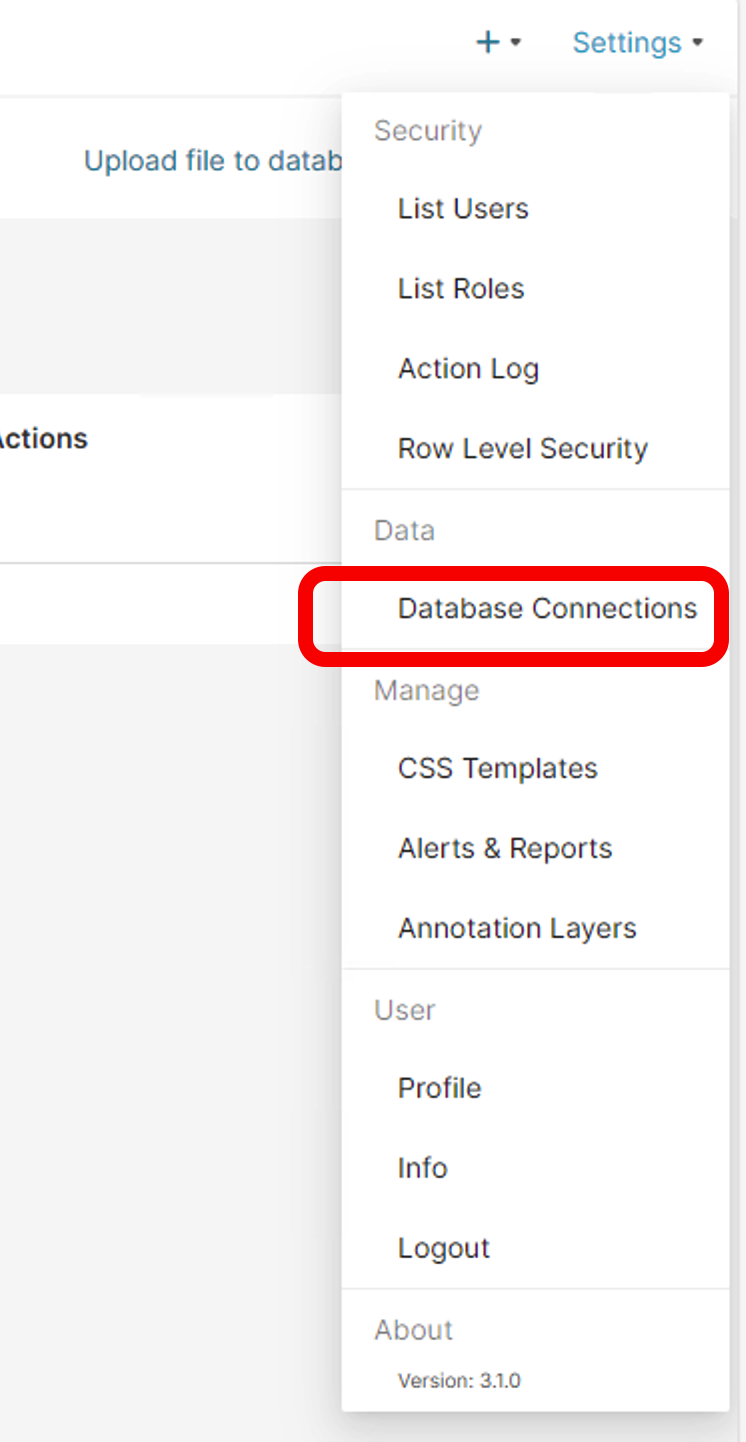Screen dimensions: 746x1442
Task: Click the About section heading
Action: [413, 1330]
